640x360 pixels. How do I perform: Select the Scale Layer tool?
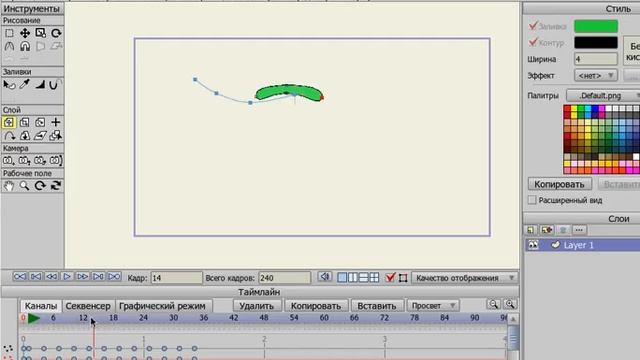[x=24, y=122]
